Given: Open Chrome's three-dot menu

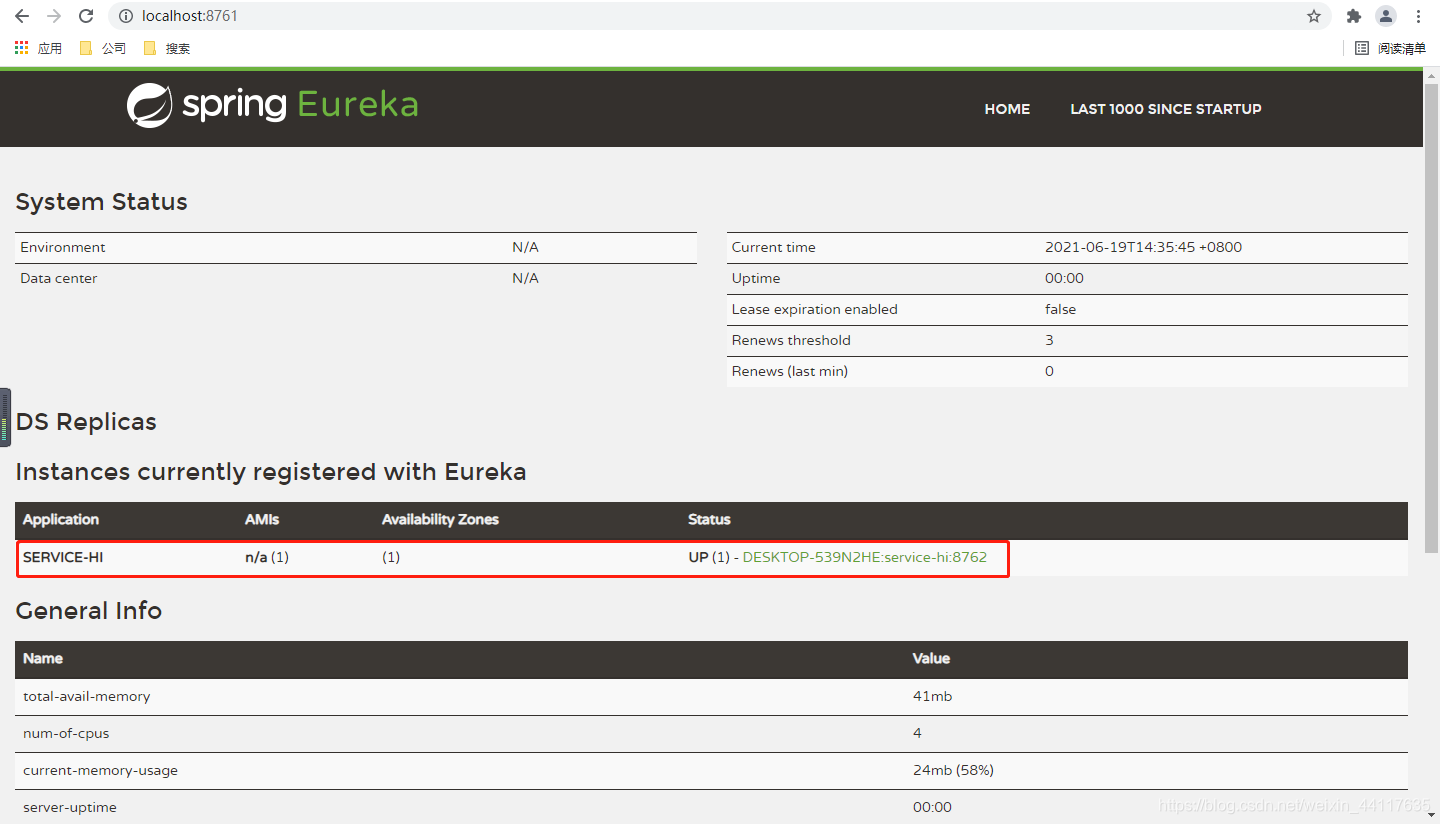Looking at the screenshot, I should click(1419, 16).
